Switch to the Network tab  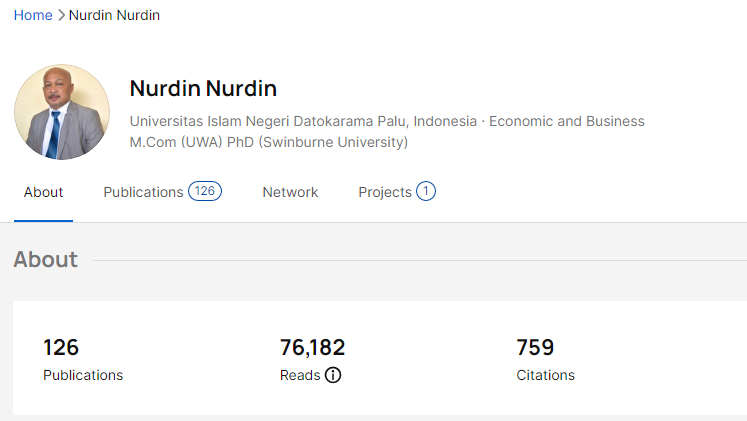point(290,192)
